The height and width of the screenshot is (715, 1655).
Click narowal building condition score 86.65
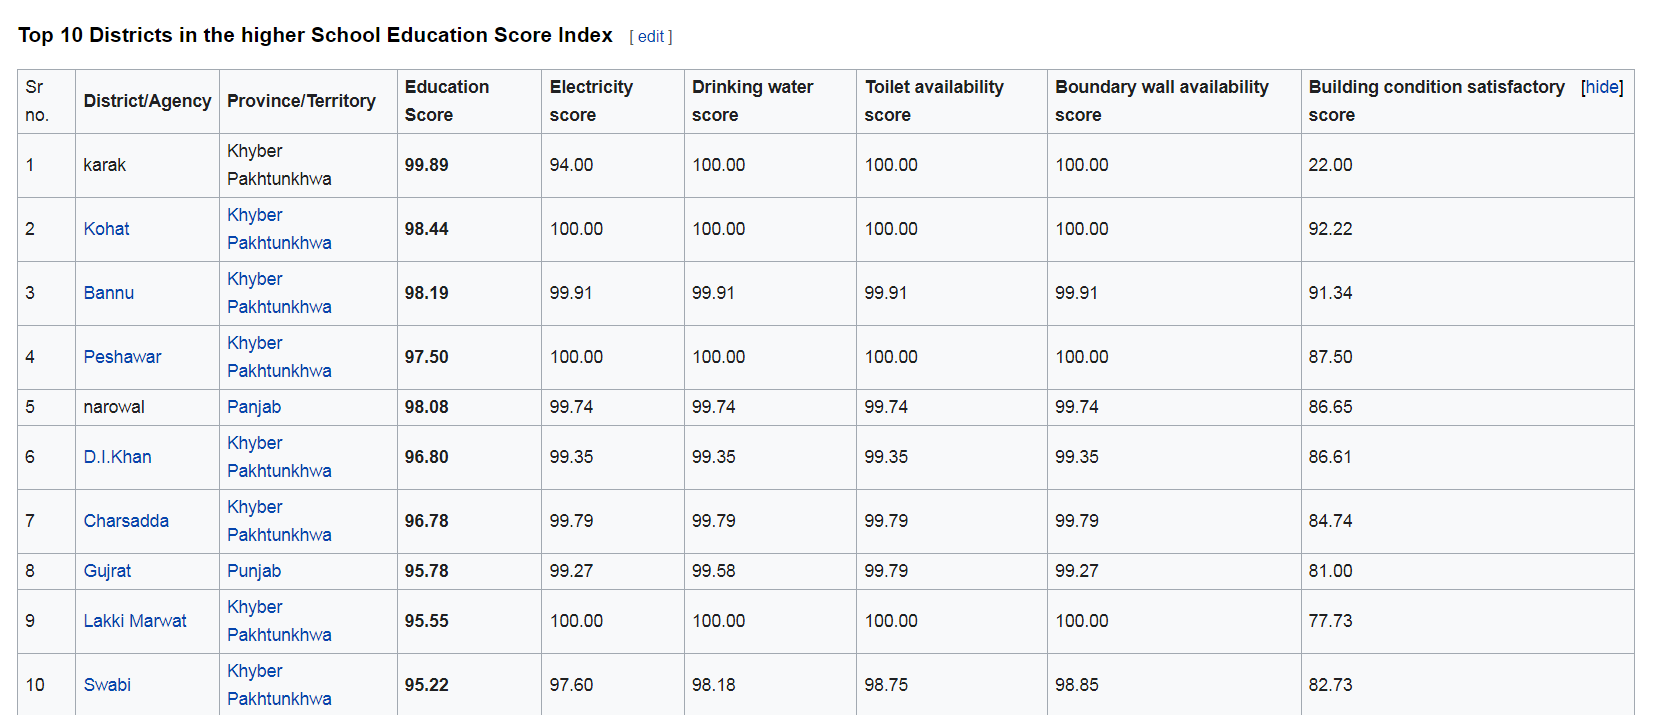tap(1330, 407)
